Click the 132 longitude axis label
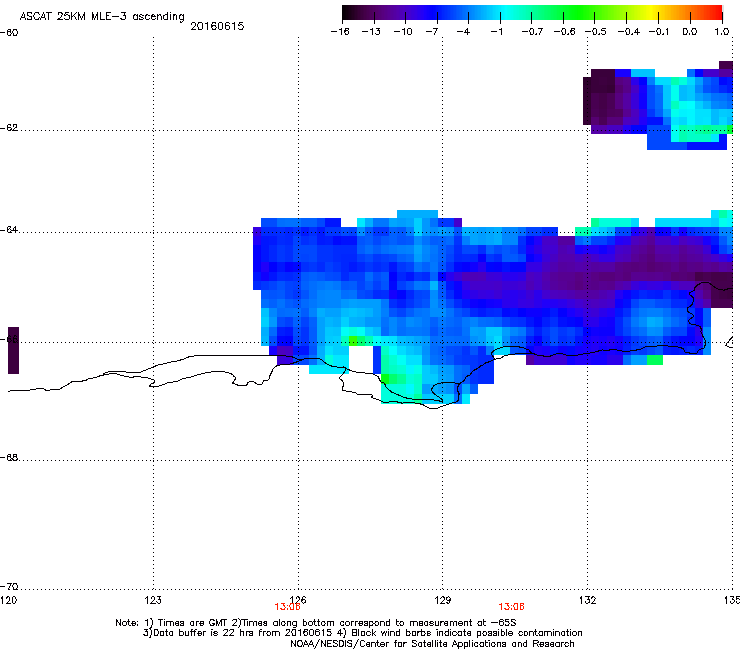Image resolution: width=740 pixels, height=650 pixels. pyautogui.click(x=588, y=600)
